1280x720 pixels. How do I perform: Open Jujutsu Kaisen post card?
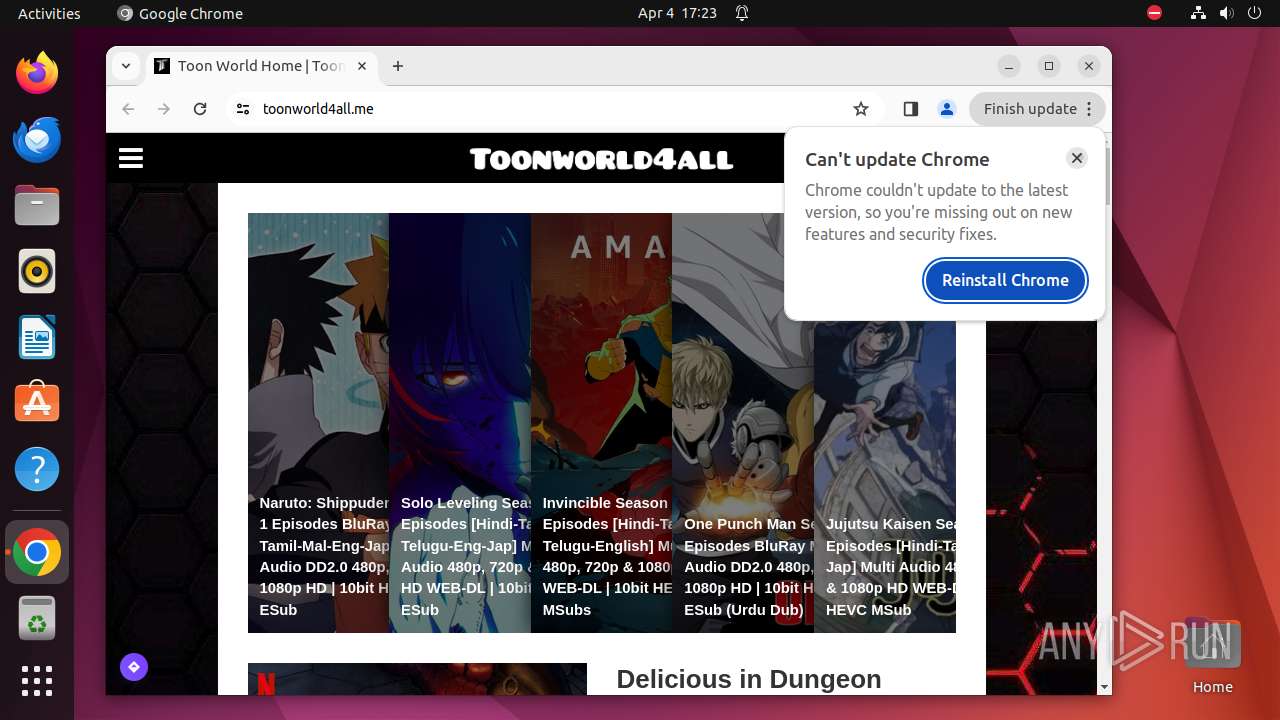(x=885, y=423)
